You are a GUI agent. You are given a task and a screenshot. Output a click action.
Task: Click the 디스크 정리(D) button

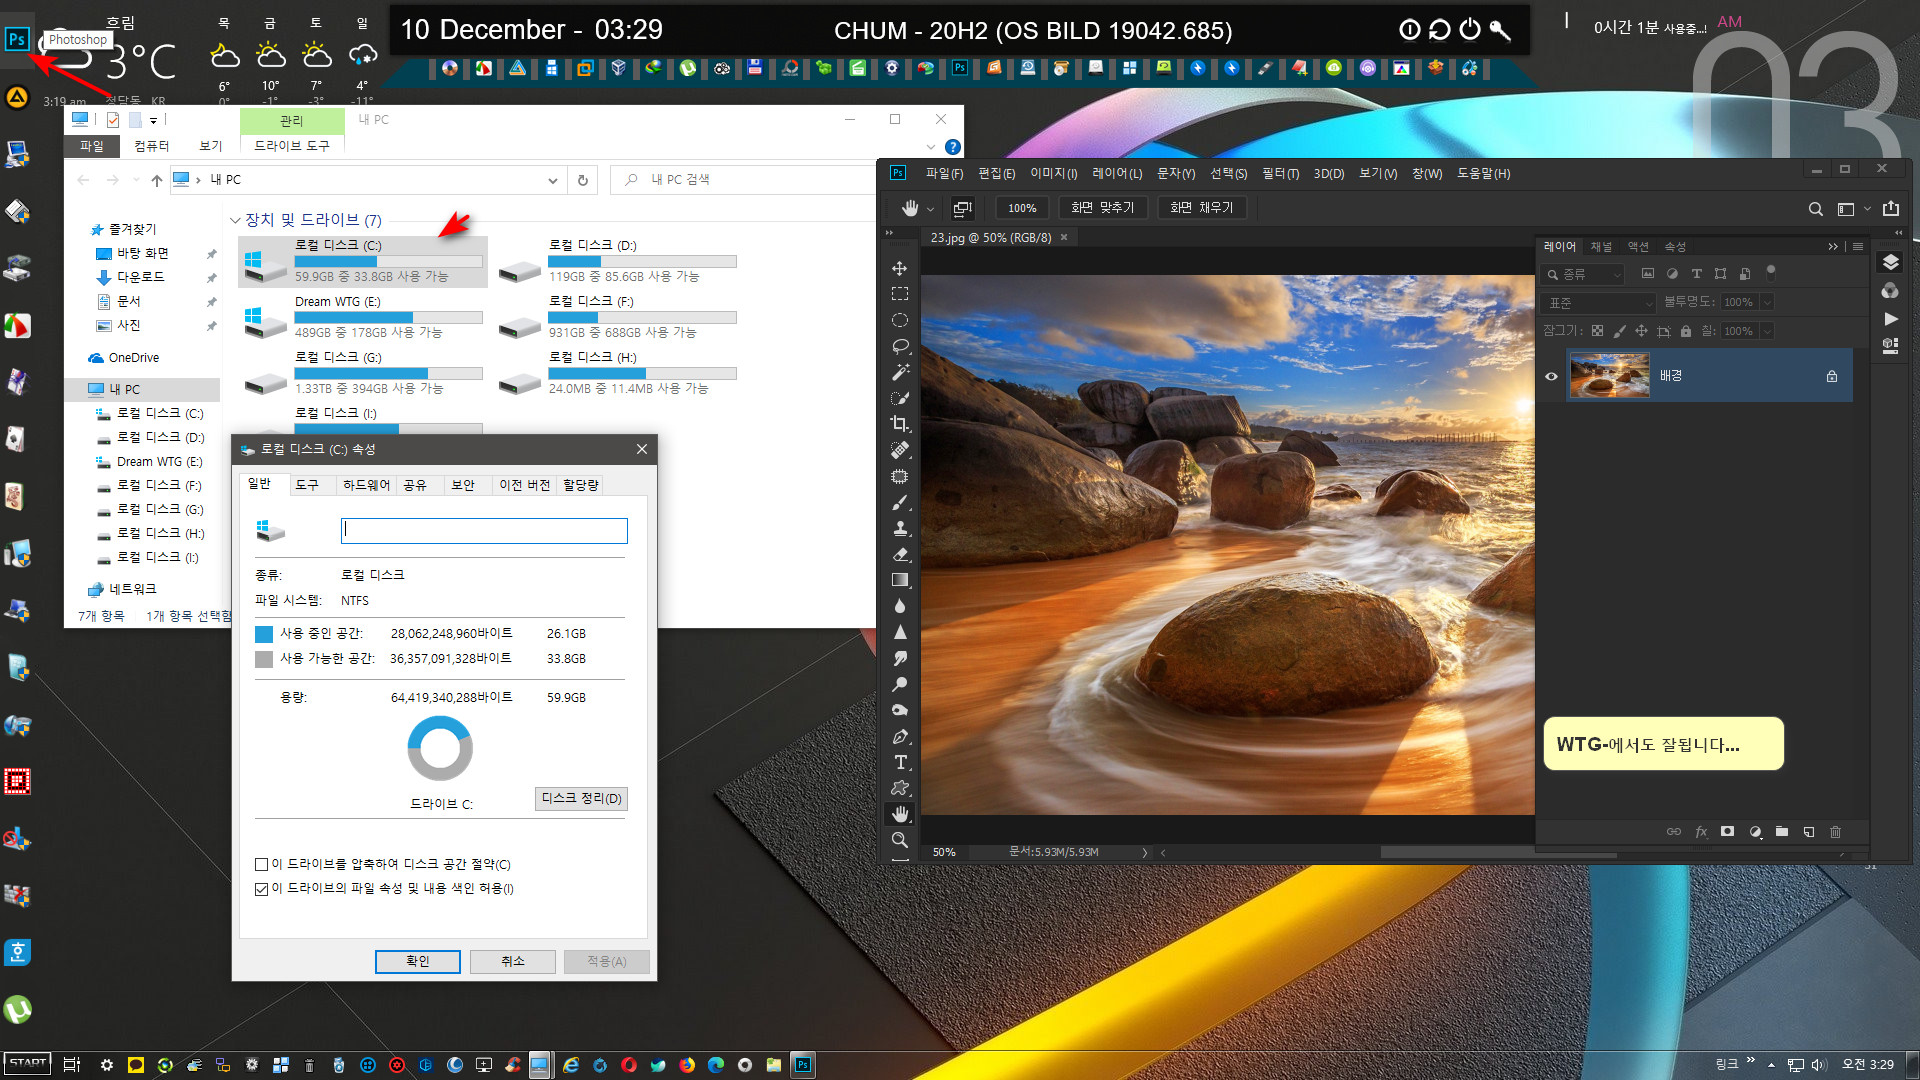(581, 798)
